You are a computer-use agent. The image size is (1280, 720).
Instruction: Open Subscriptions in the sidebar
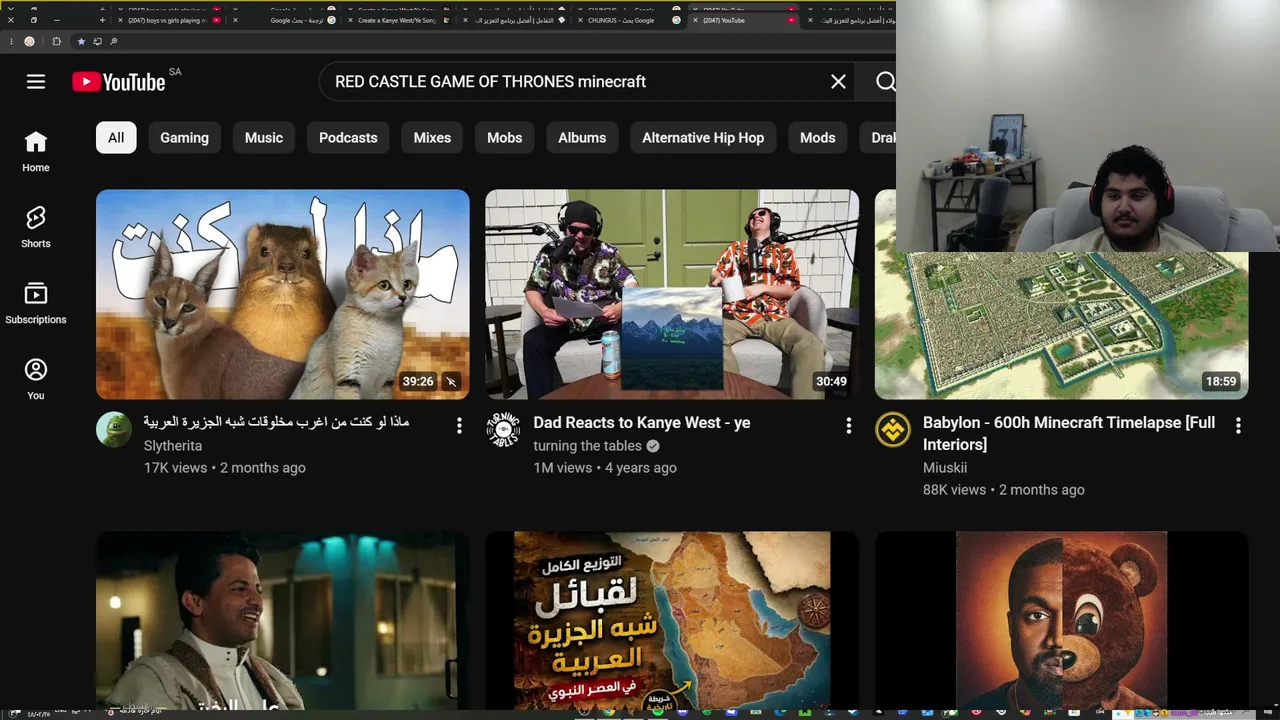[x=36, y=304]
